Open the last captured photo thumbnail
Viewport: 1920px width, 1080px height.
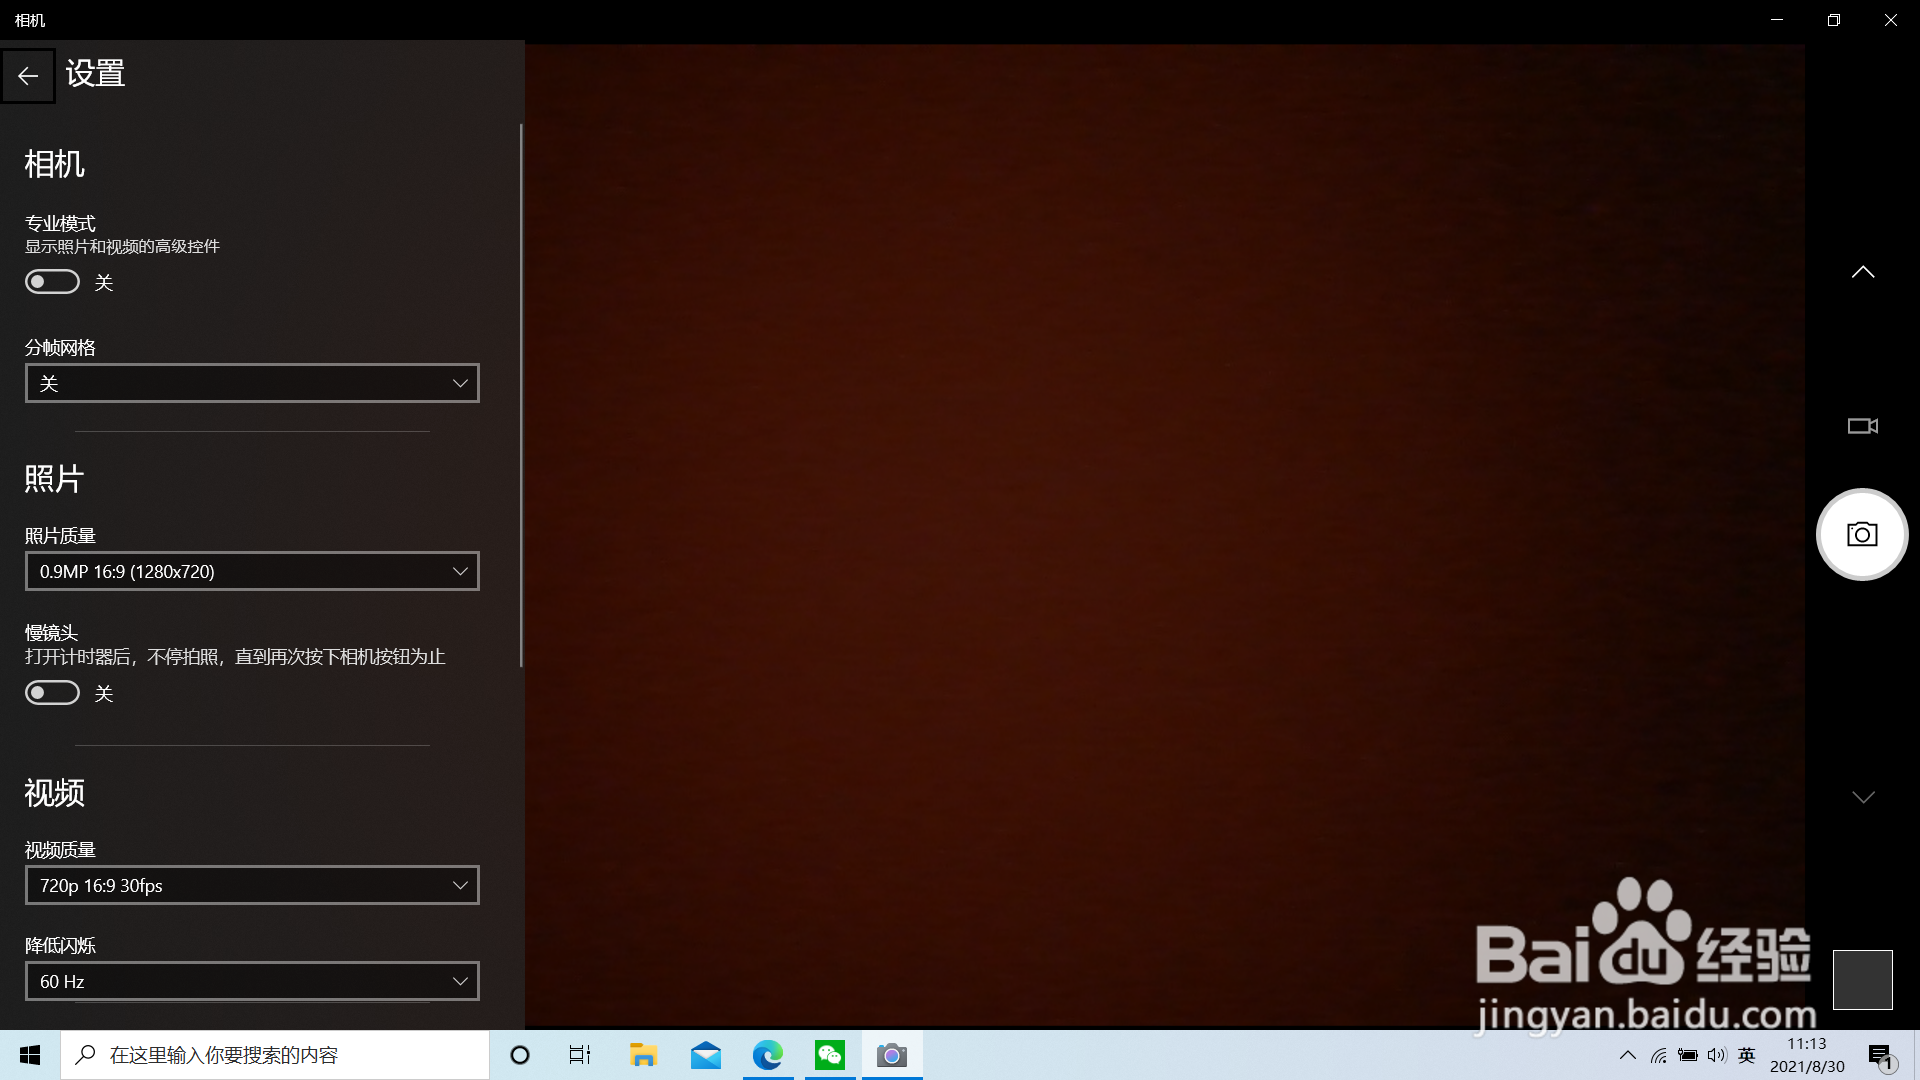pyautogui.click(x=1862, y=980)
